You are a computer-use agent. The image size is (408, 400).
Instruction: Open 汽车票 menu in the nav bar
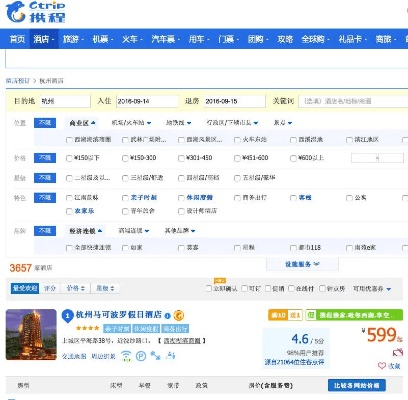click(165, 39)
